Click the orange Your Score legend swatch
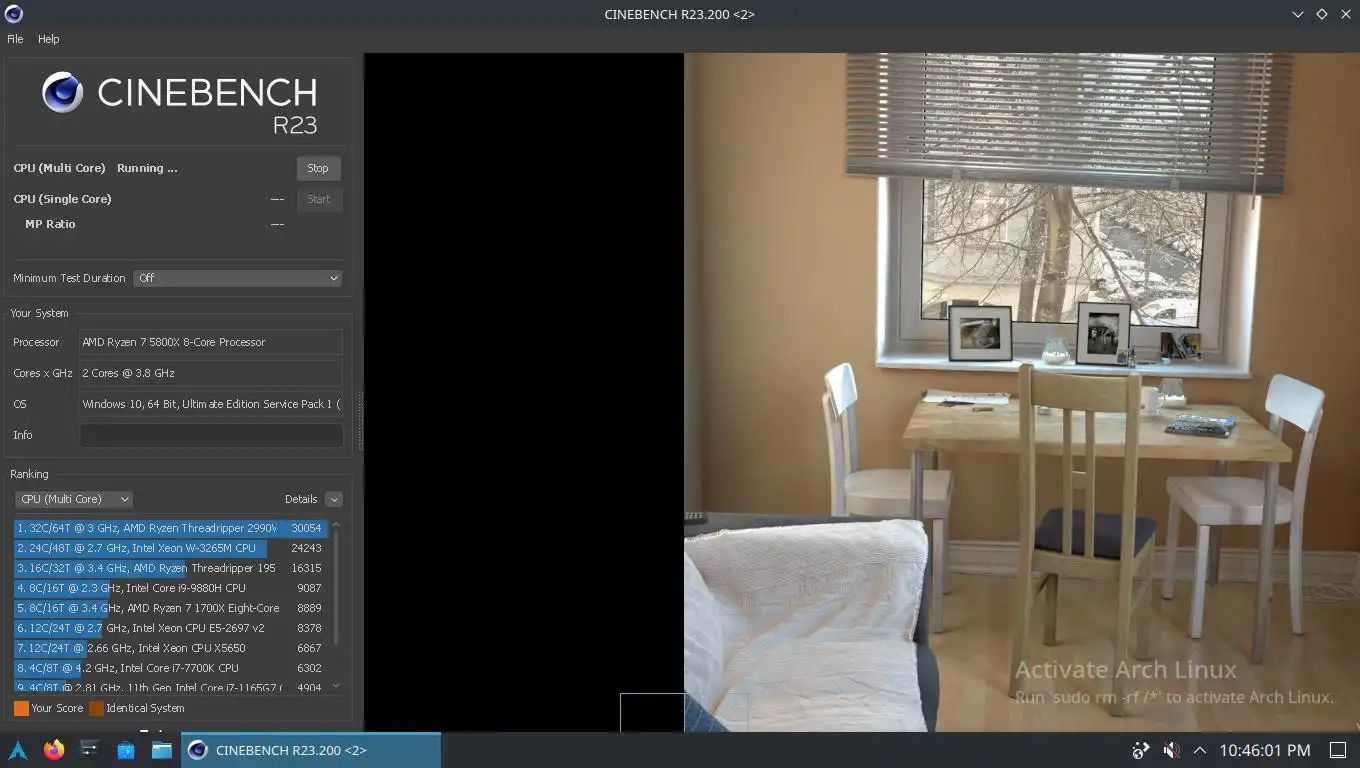The height and width of the screenshot is (768, 1360). point(21,708)
